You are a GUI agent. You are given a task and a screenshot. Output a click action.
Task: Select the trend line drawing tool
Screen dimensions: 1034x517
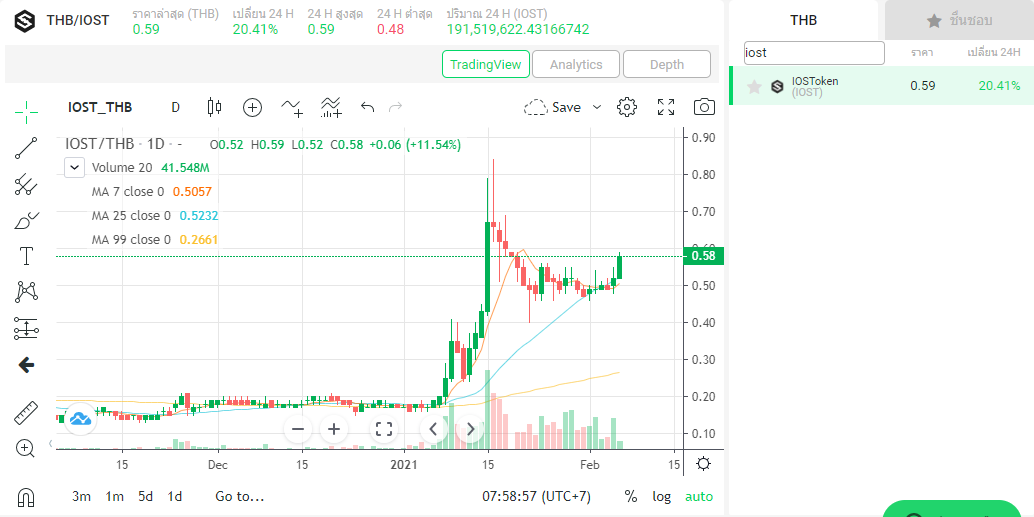click(26, 148)
